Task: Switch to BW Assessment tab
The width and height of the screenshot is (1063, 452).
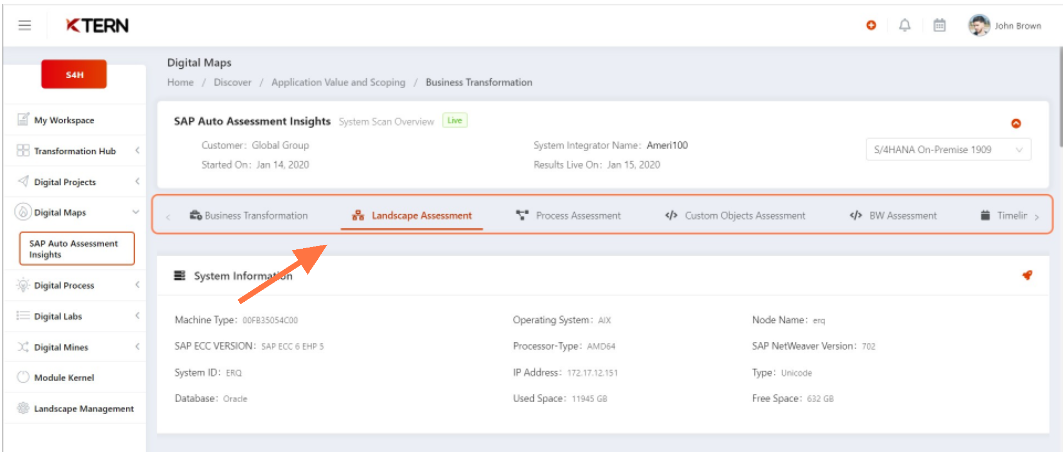Action: click(894, 215)
